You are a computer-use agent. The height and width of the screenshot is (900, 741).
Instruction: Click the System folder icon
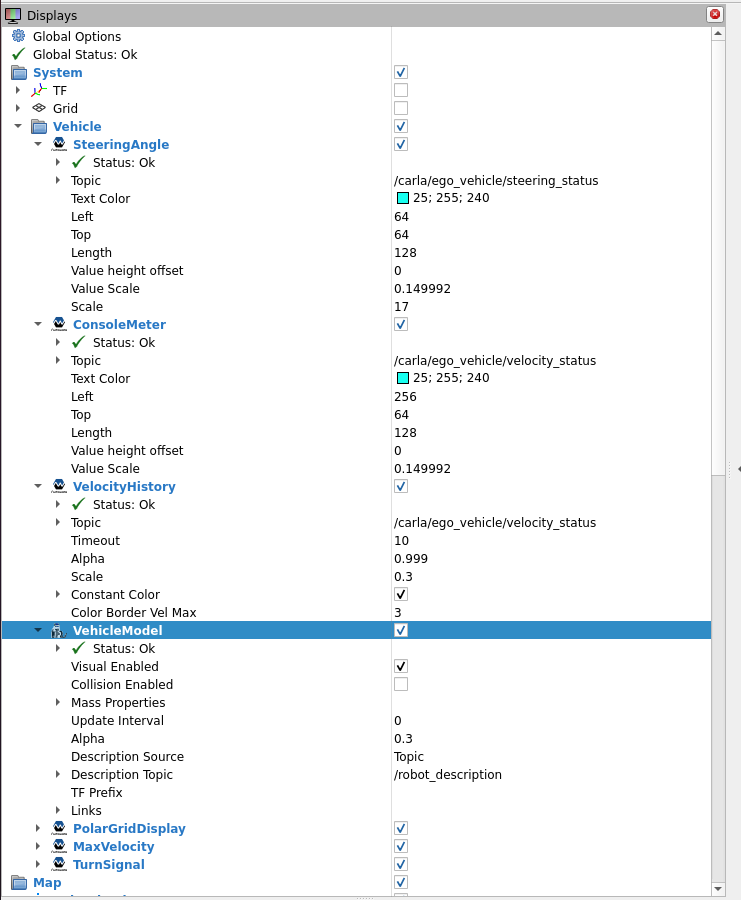click(19, 72)
